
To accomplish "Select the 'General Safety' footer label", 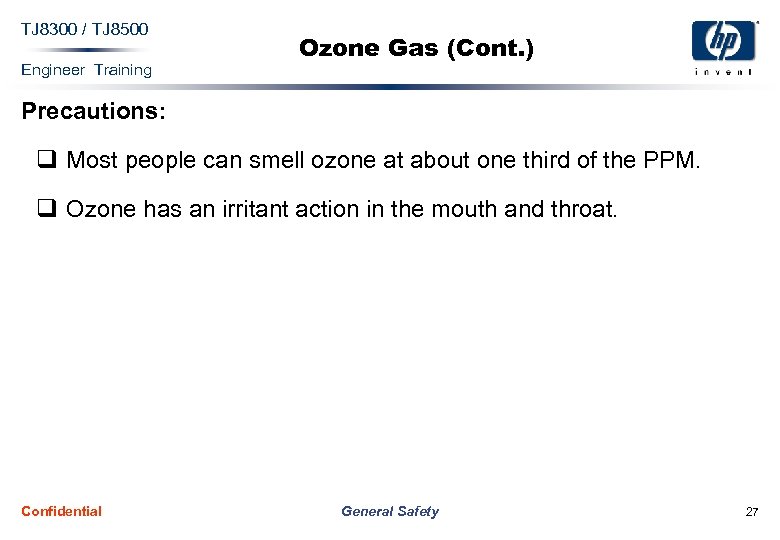I will (389, 511).
